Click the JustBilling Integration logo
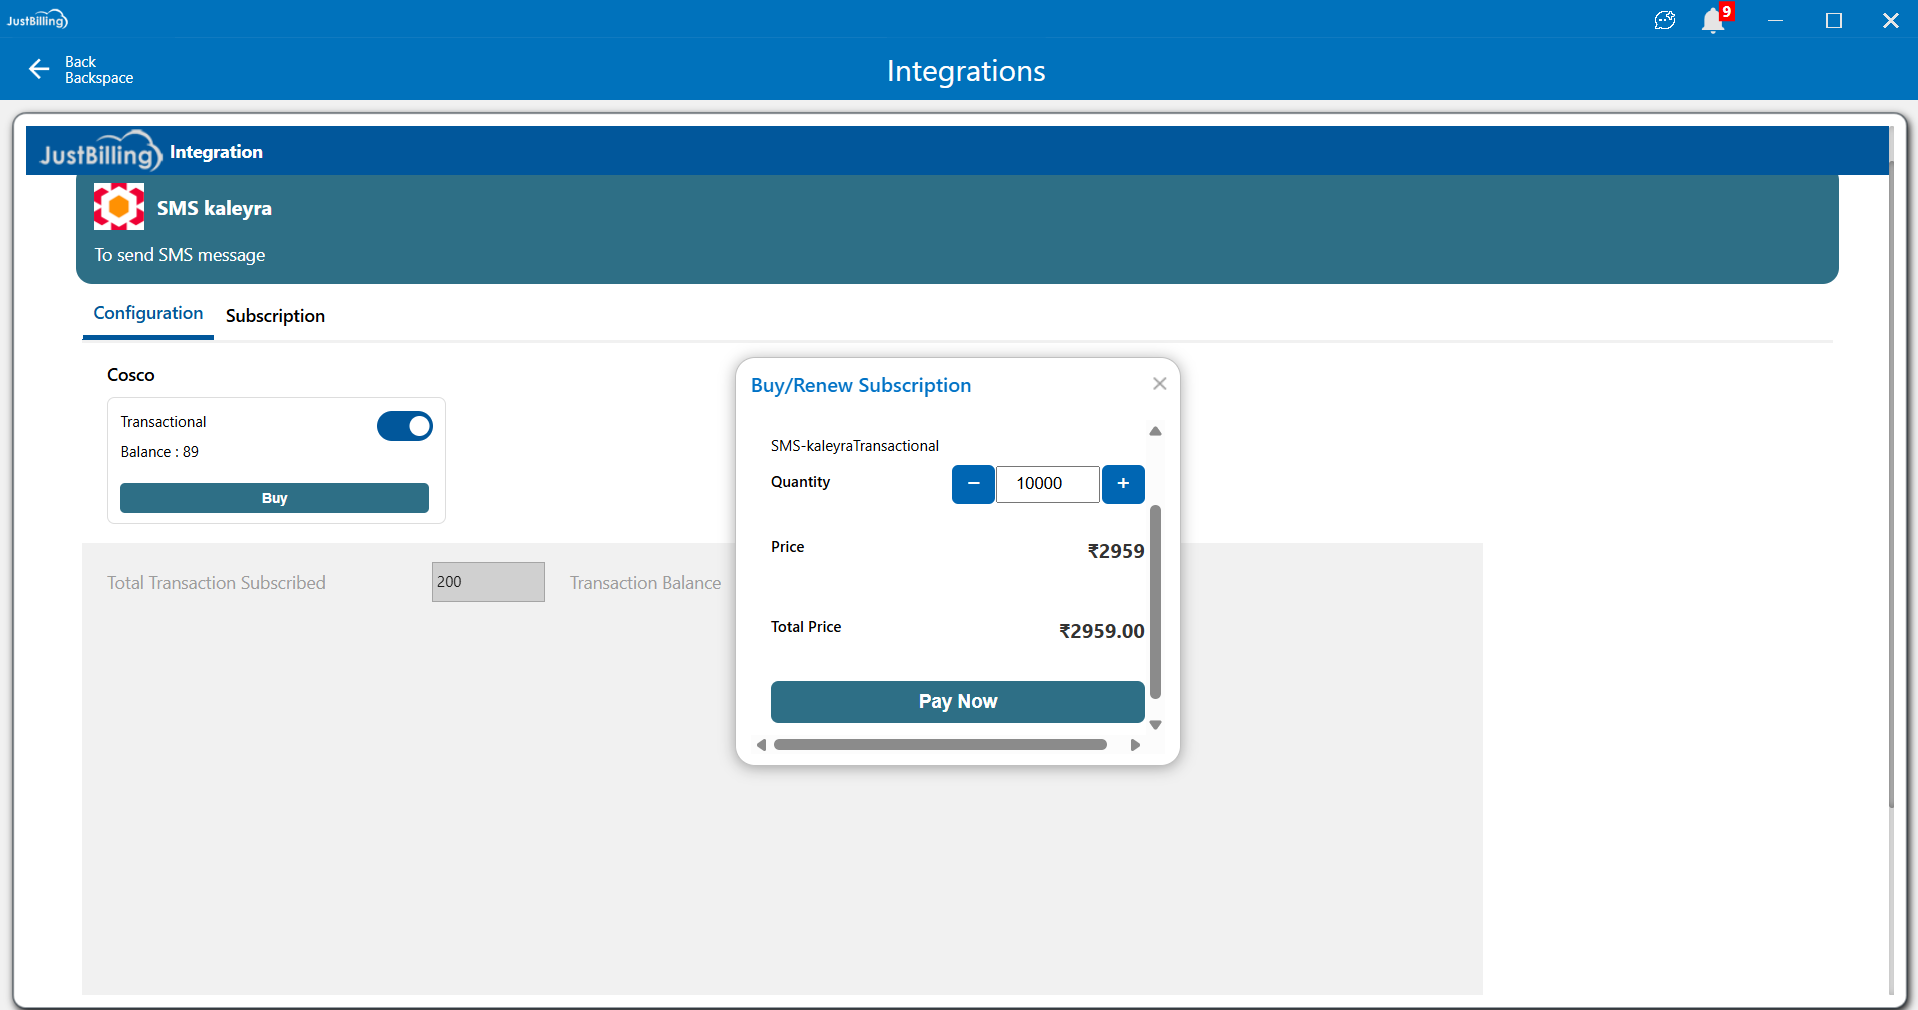This screenshot has height=1010, width=1918. pos(100,152)
